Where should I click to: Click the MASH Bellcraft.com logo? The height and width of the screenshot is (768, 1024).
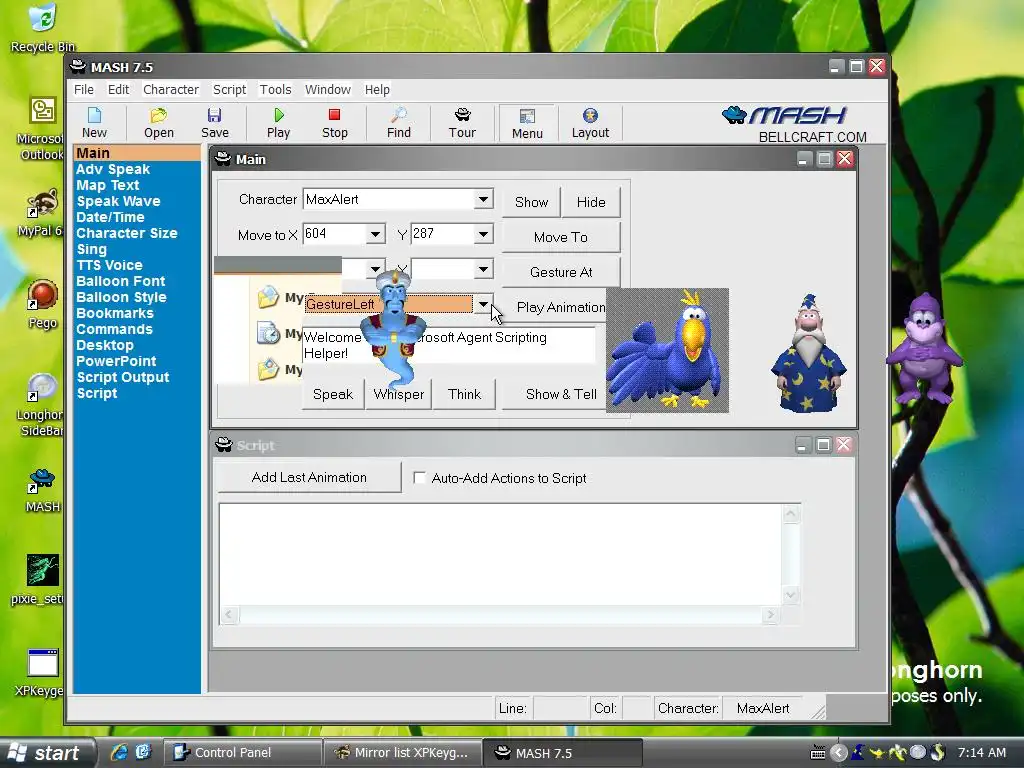tap(795, 124)
